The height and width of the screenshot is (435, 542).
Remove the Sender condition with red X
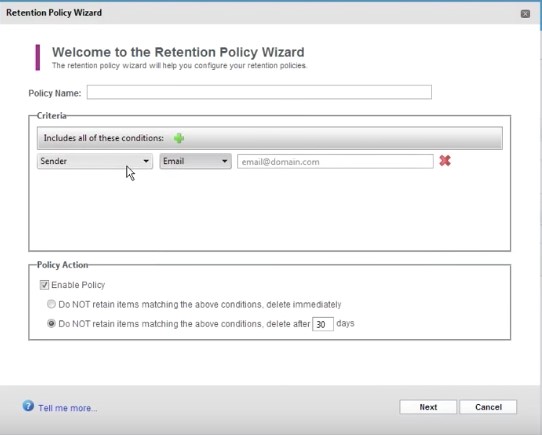[x=445, y=161]
